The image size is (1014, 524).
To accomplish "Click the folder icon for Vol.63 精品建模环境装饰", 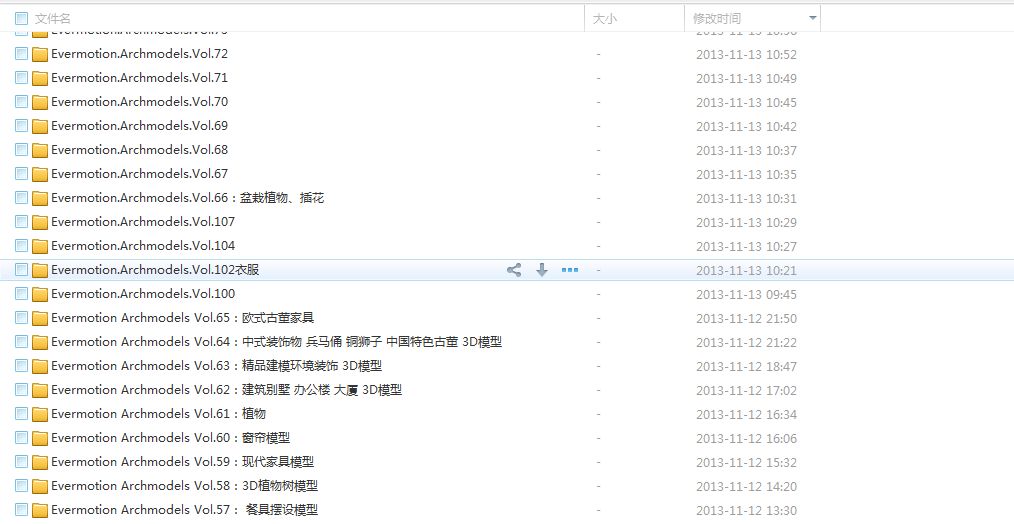I will [40, 366].
